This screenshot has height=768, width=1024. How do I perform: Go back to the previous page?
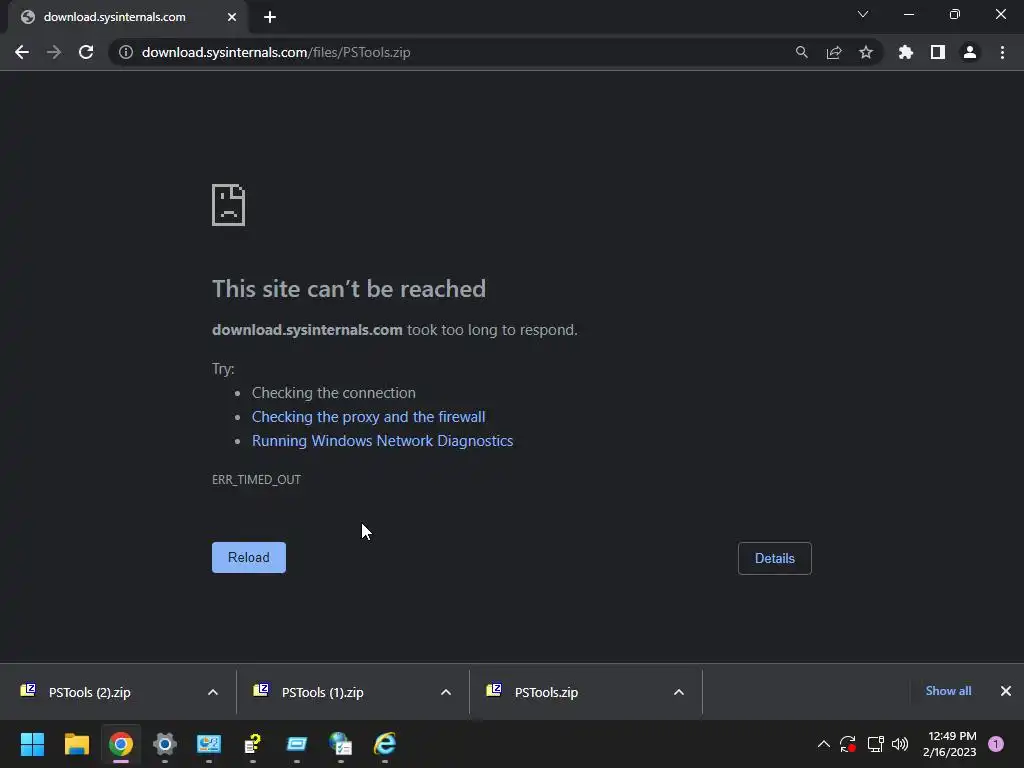point(22,52)
